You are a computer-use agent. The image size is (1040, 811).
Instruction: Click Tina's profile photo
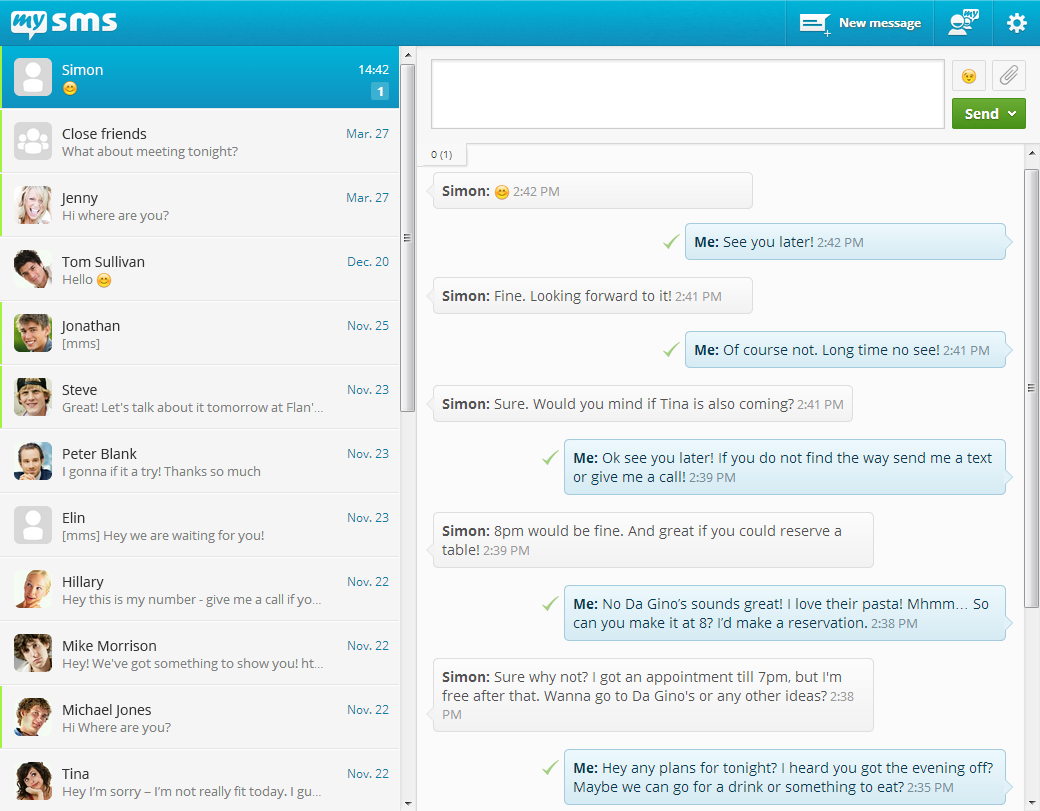(x=32, y=781)
